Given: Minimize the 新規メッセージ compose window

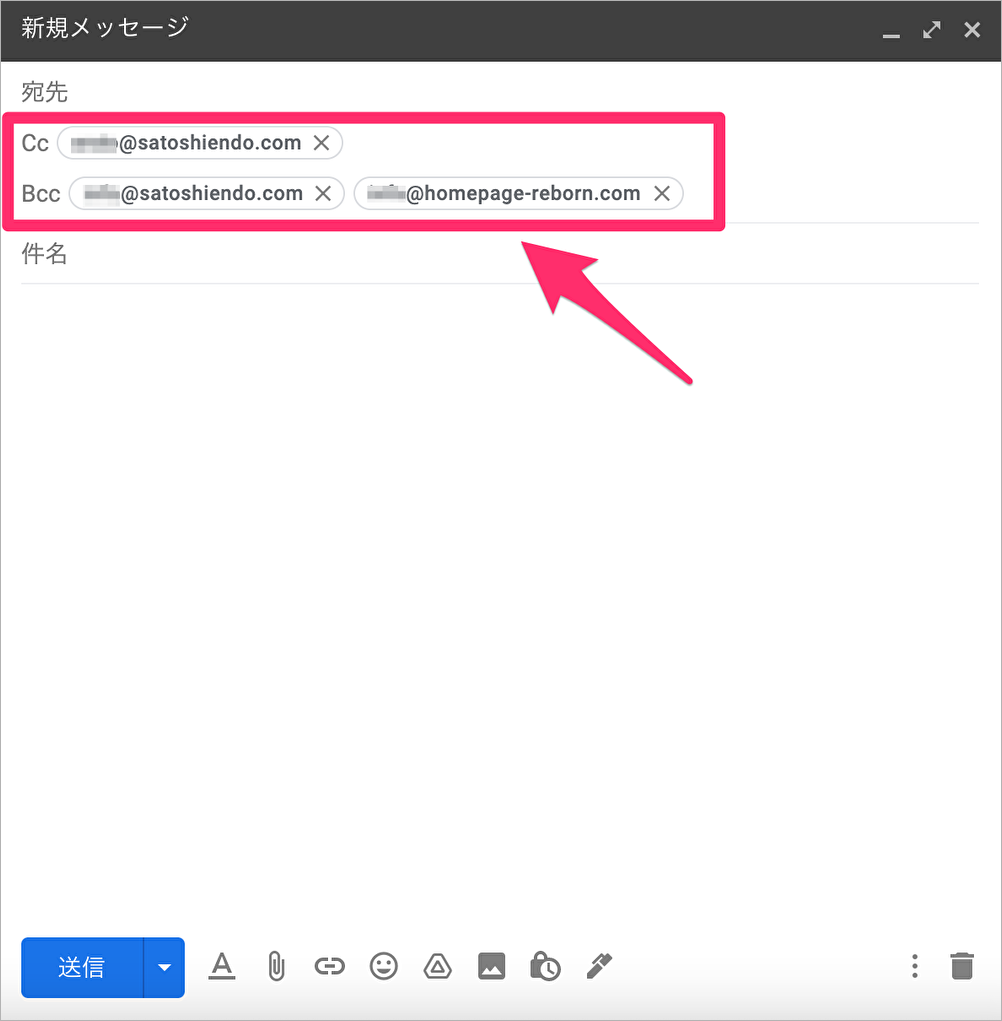Looking at the screenshot, I should click(891, 32).
